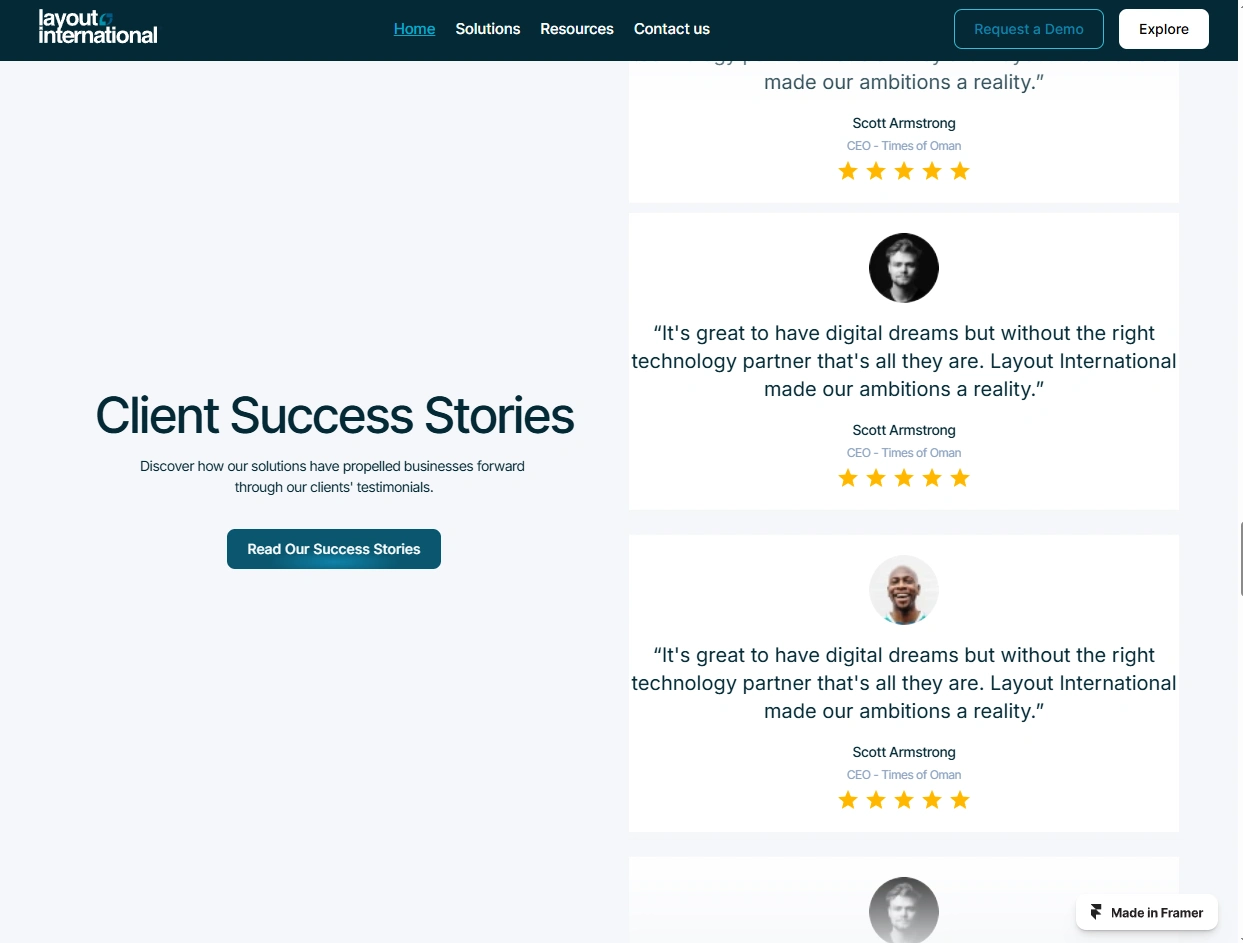Open the Solutions menu item

coord(487,29)
